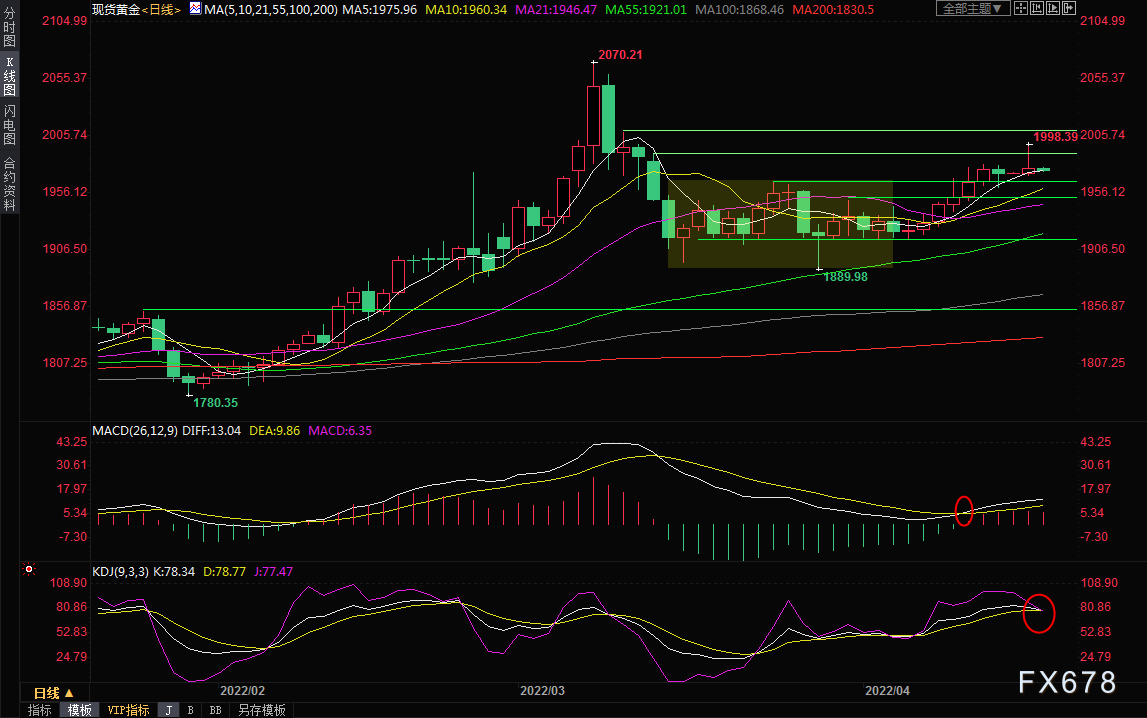Open the VIP指标 tab
The image size is (1147, 718).
click(128, 710)
